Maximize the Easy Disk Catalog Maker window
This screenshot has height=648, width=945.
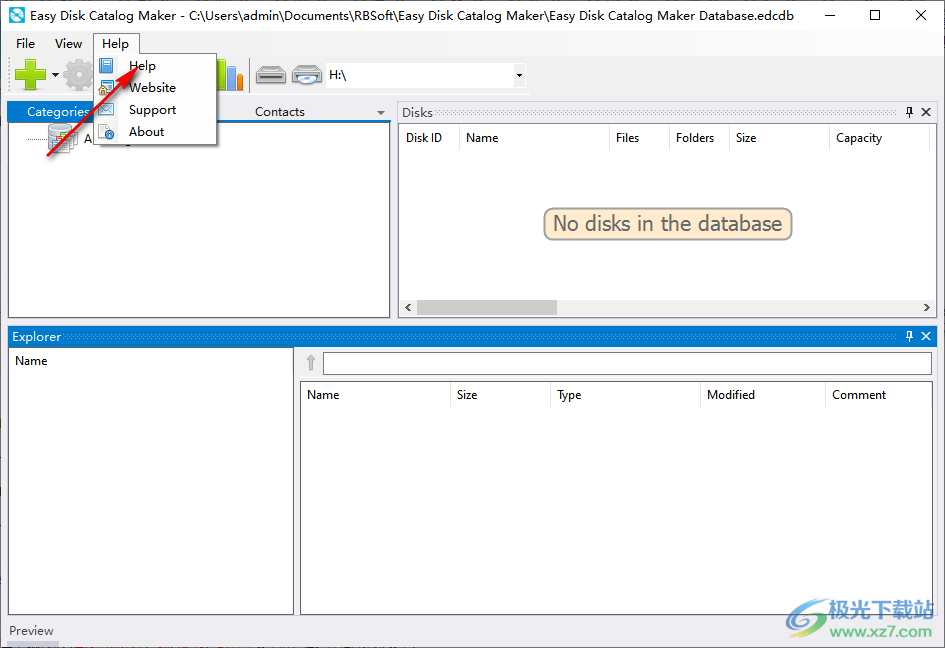point(875,16)
